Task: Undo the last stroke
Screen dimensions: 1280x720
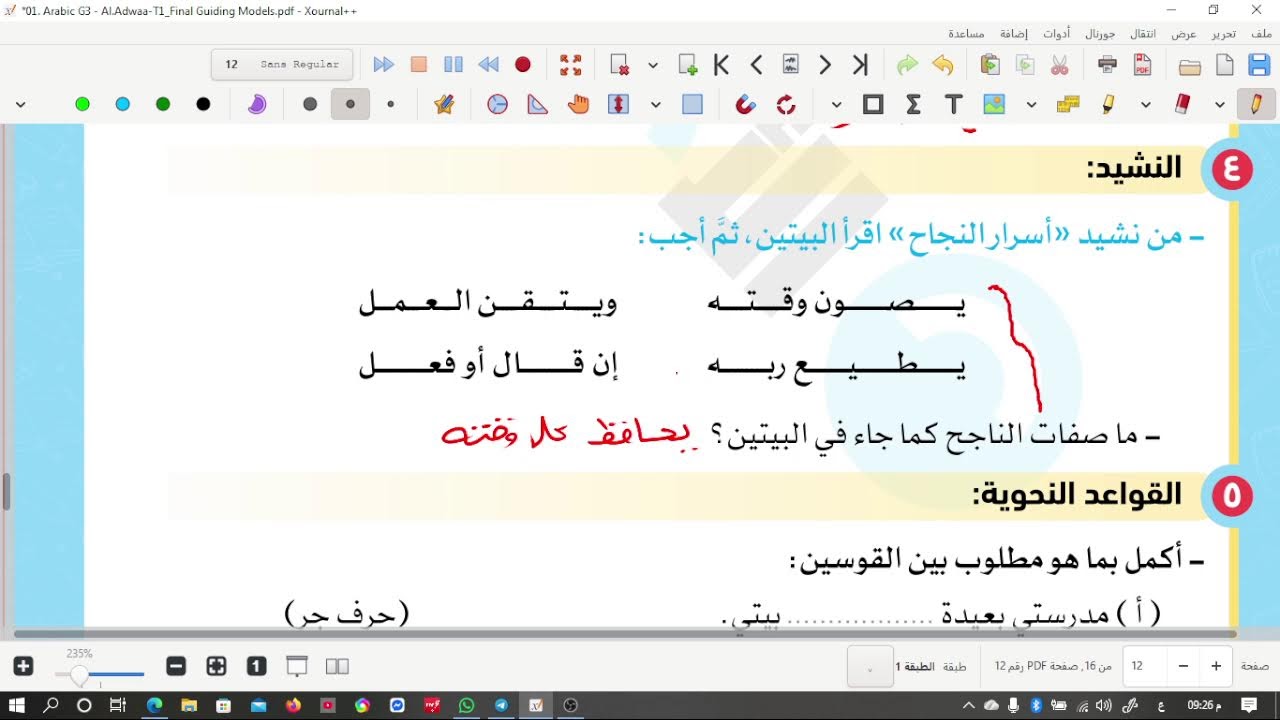Action: [x=942, y=65]
